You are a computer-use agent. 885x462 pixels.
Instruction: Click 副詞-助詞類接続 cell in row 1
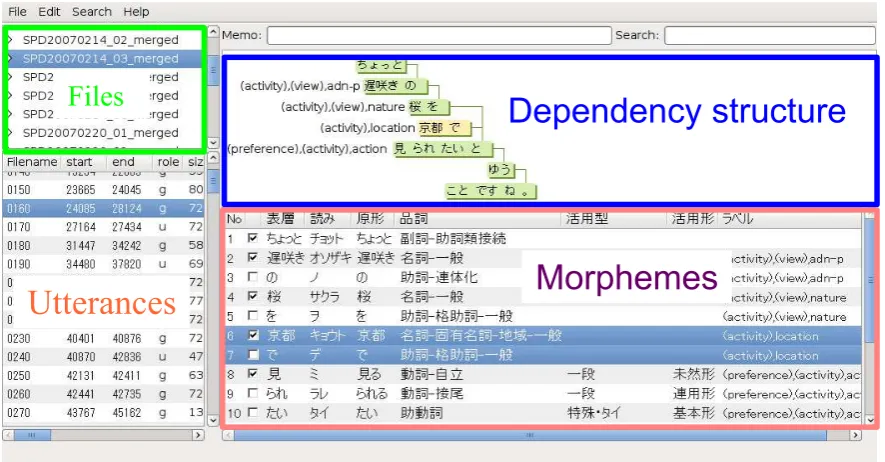click(x=453, y=239)
